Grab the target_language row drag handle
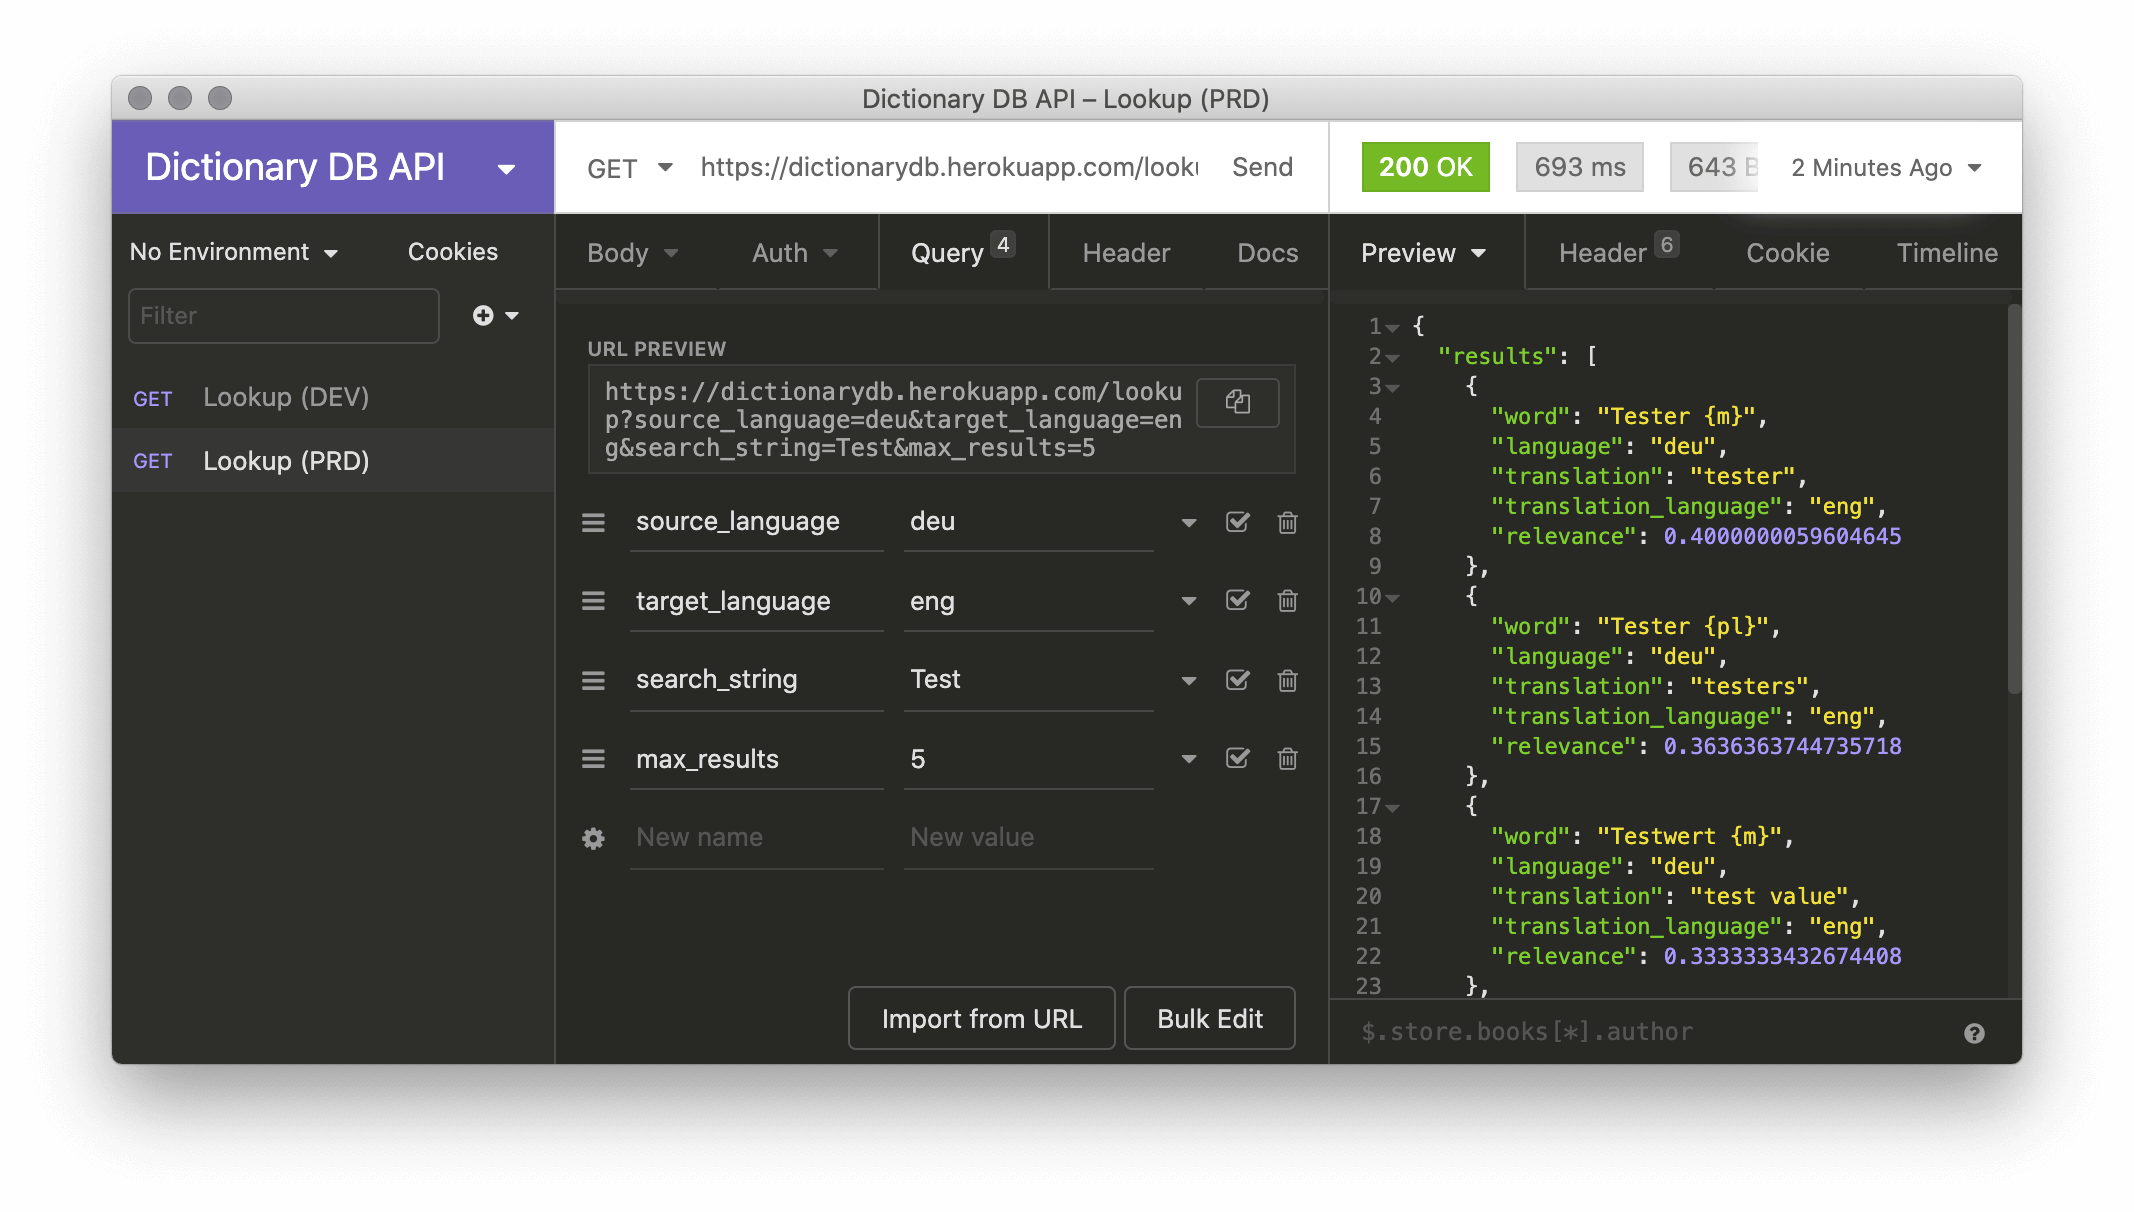2134x1212 pixels. pos(593,600)
